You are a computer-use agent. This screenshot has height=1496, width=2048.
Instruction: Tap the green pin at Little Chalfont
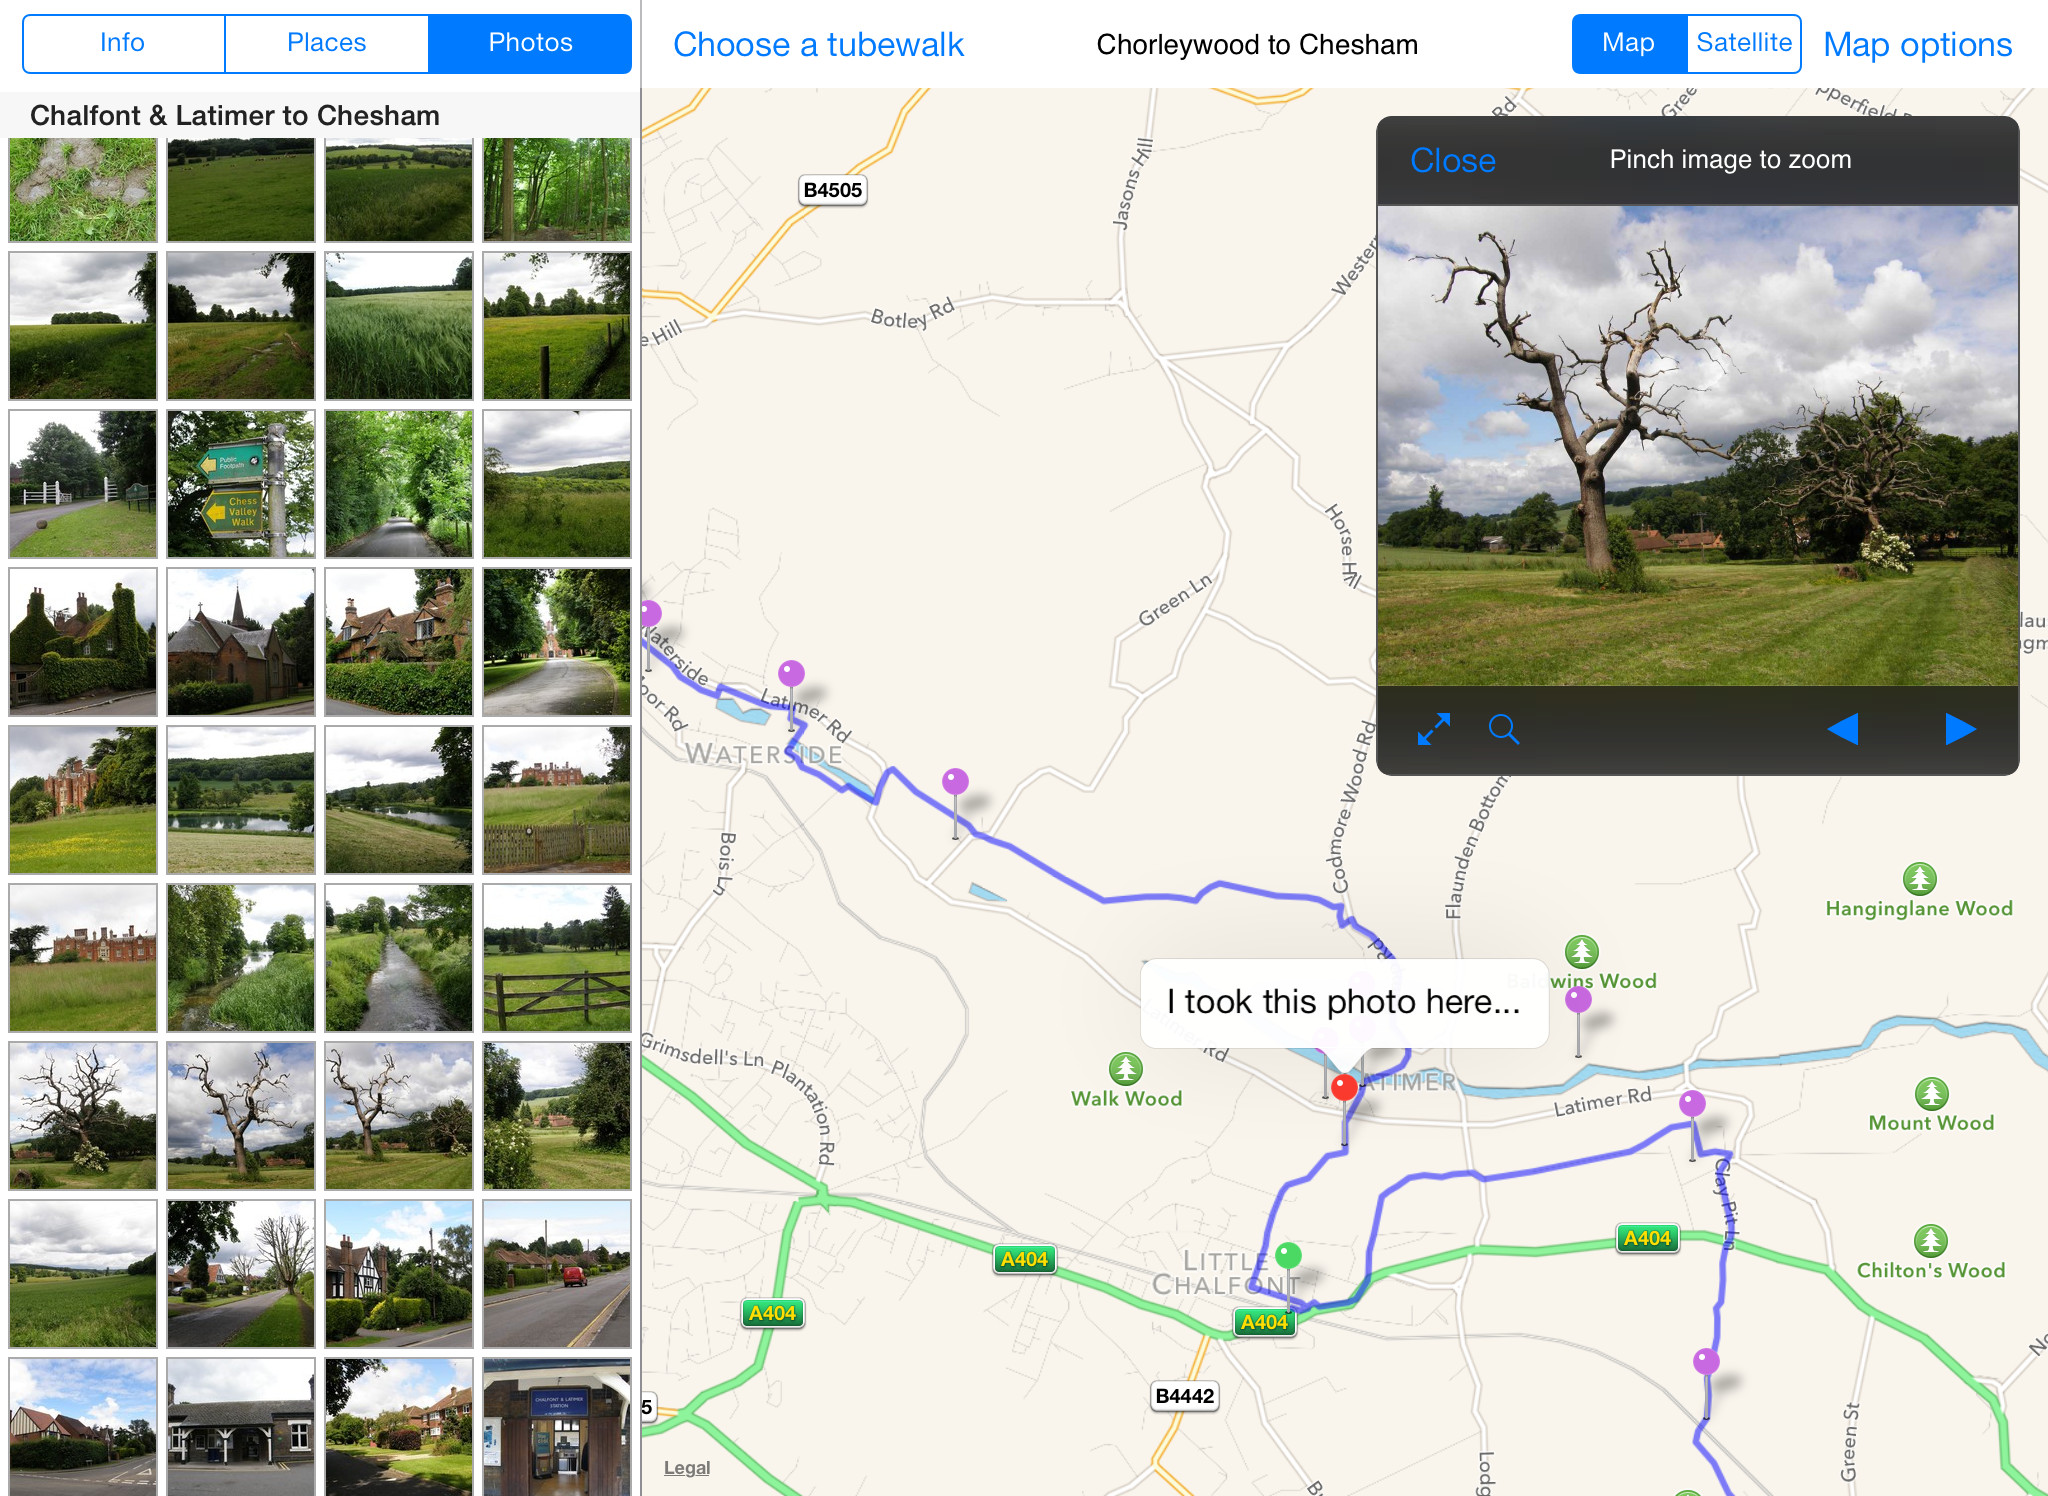[1289, 1254]
